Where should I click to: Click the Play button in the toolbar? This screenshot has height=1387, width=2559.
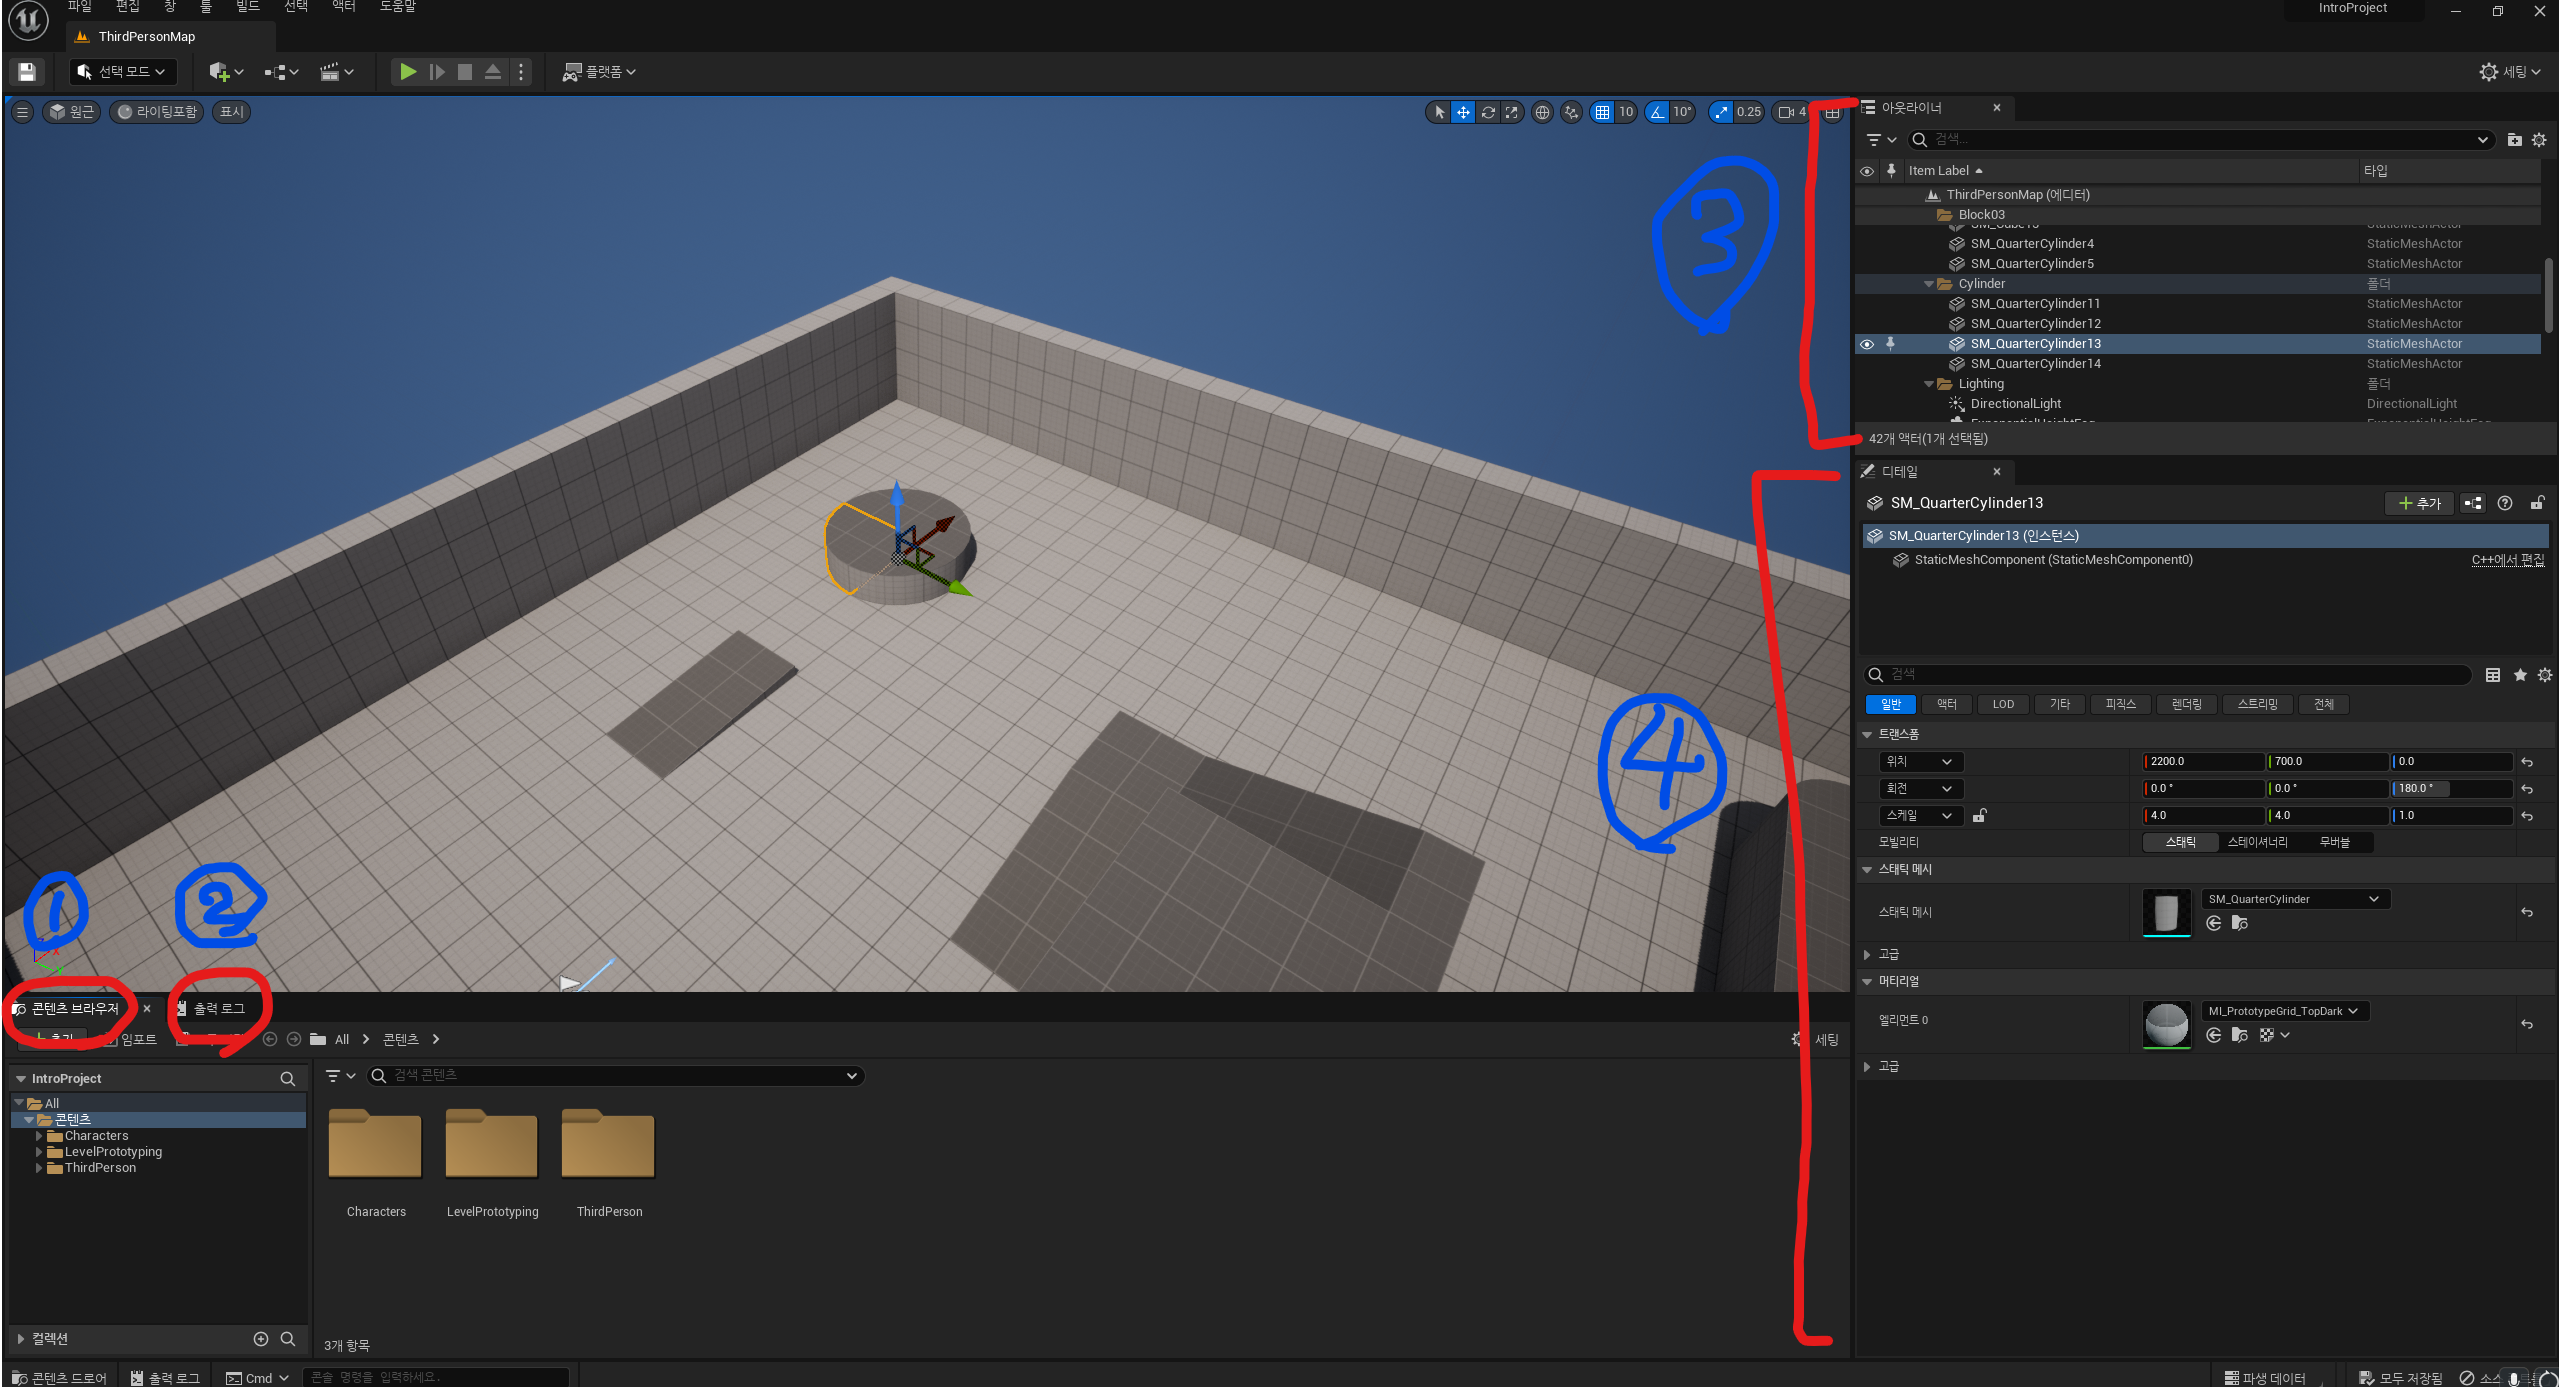(407, 72)
